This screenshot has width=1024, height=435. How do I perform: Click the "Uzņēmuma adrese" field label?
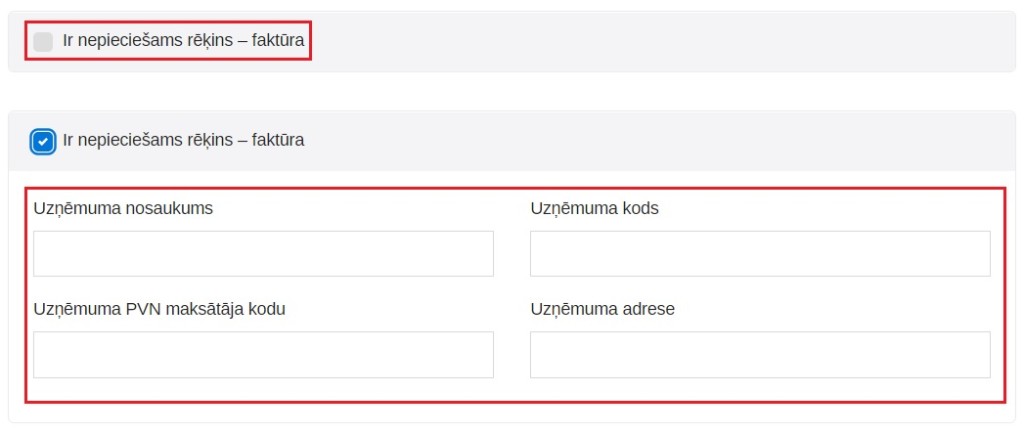[602, 309]
